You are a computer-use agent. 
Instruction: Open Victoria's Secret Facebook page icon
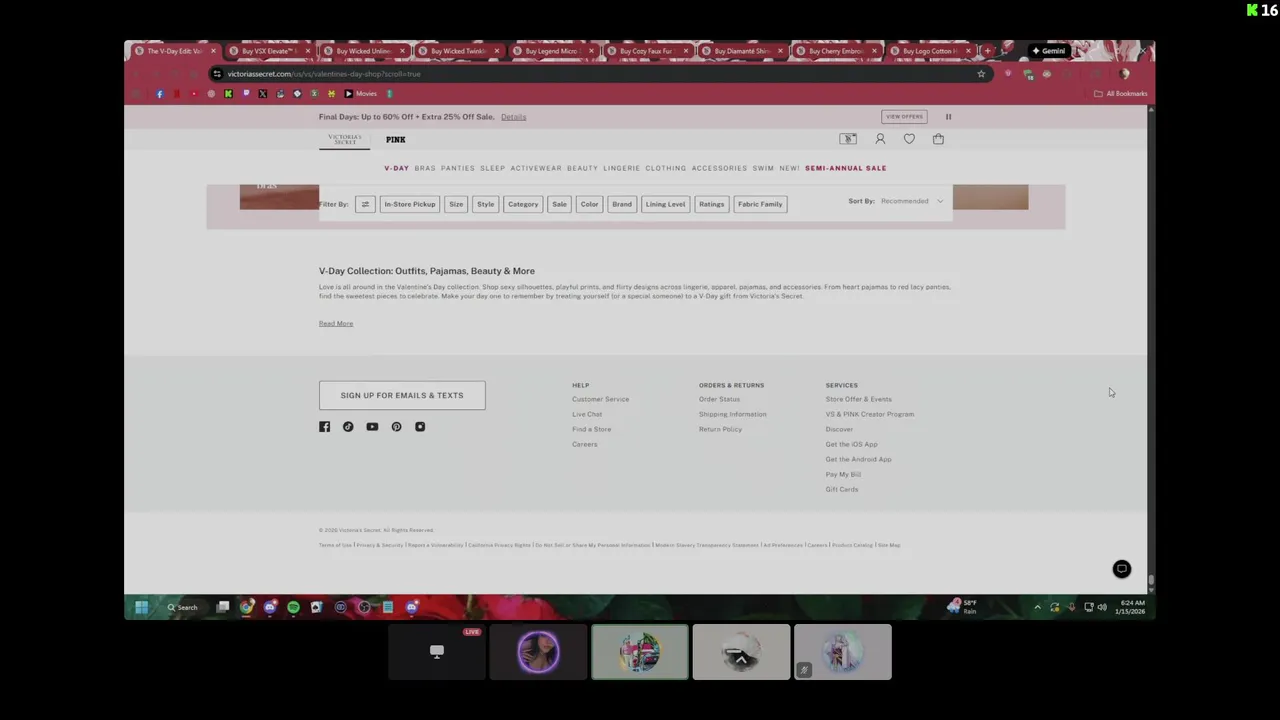pyautogui.click(x=324, y=427)
